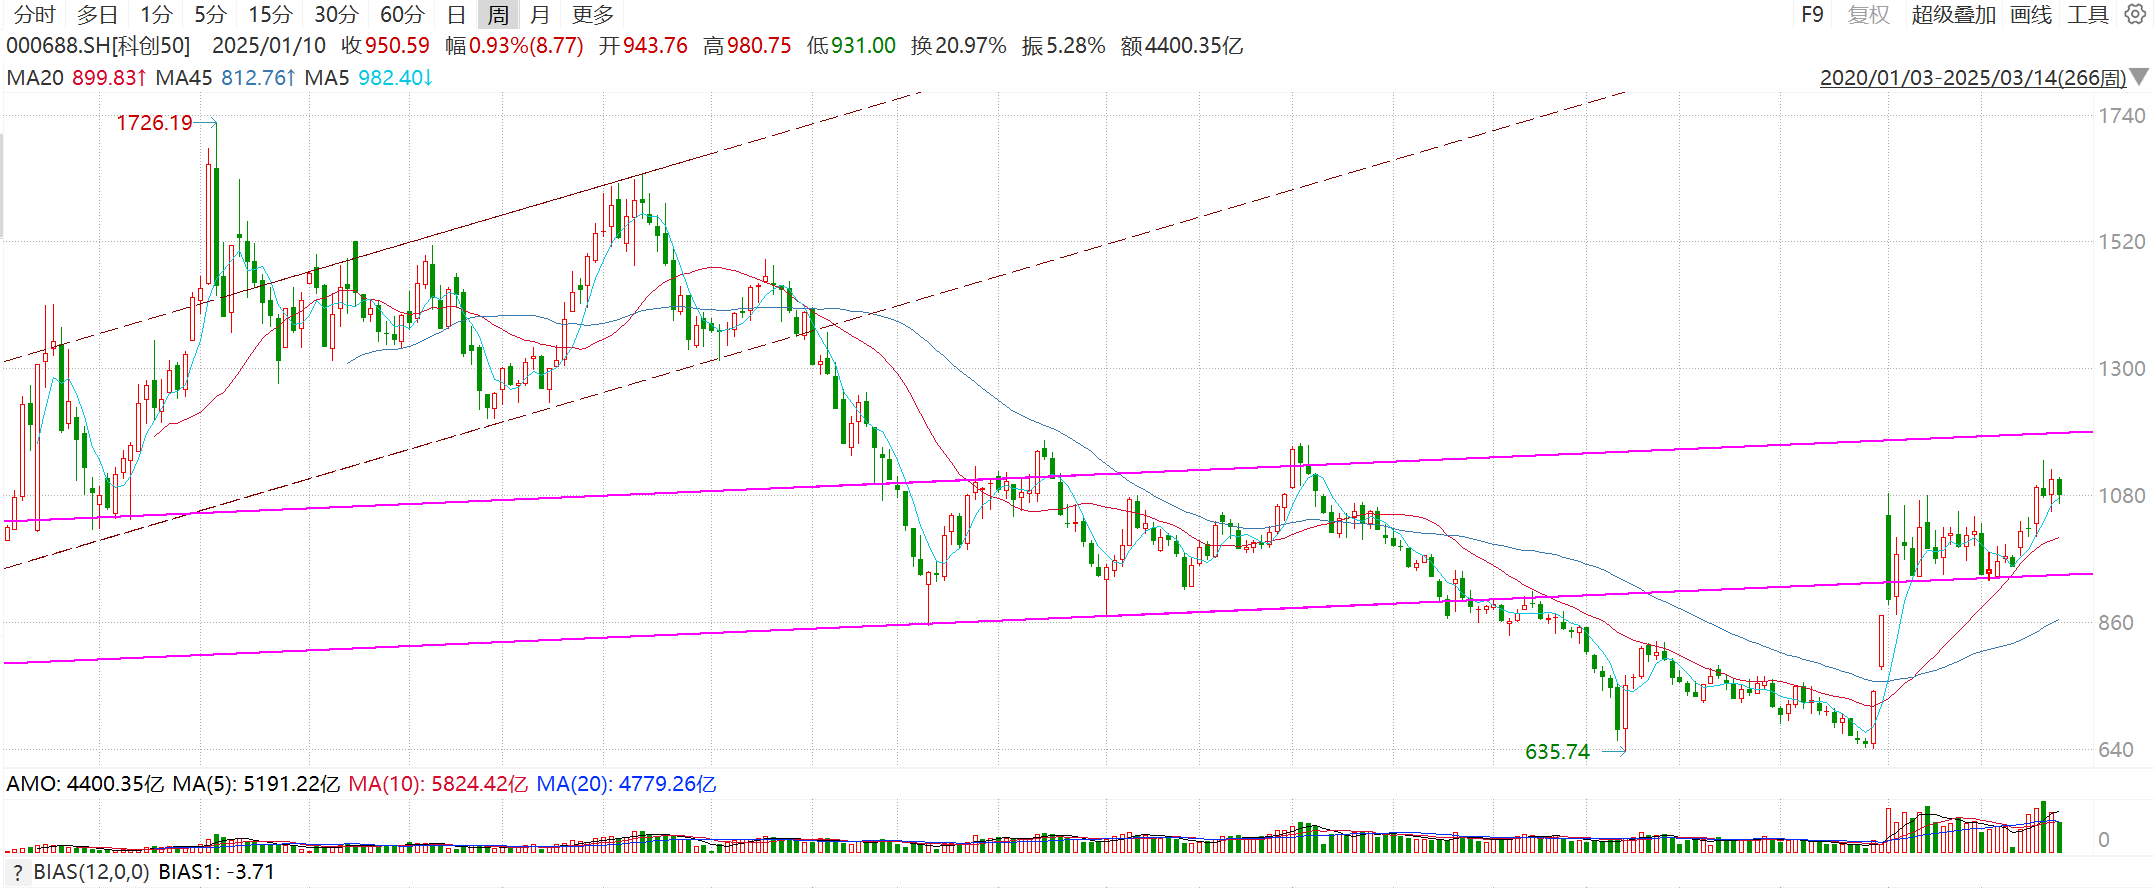Expand the date range dropdown triangle
The height and width of the screenshot is (889, 2154).
[x=2139, y=77]
